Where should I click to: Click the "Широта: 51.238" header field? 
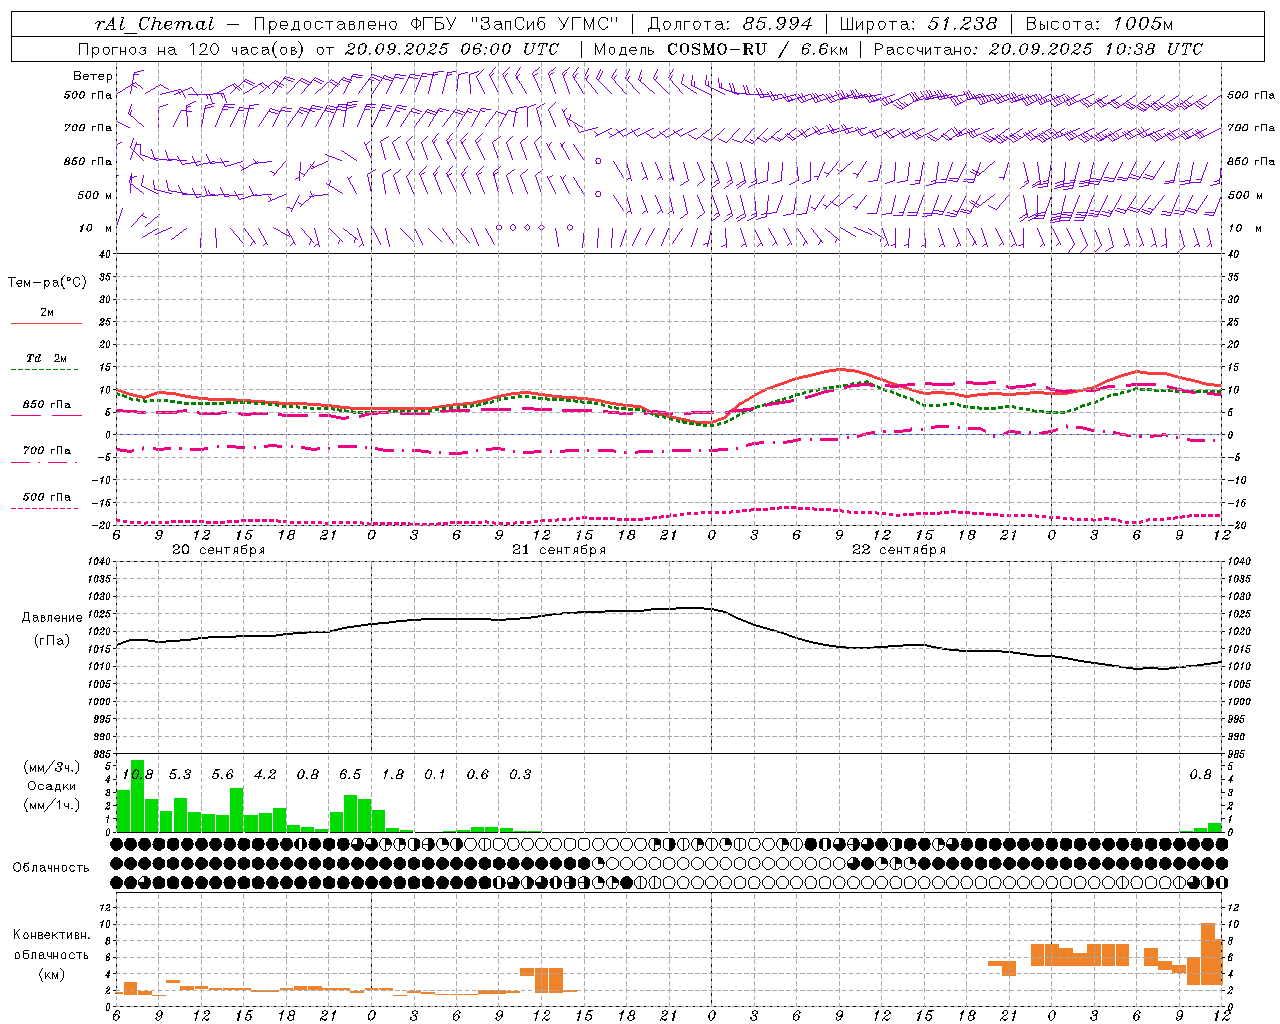(x=918, y=24)
